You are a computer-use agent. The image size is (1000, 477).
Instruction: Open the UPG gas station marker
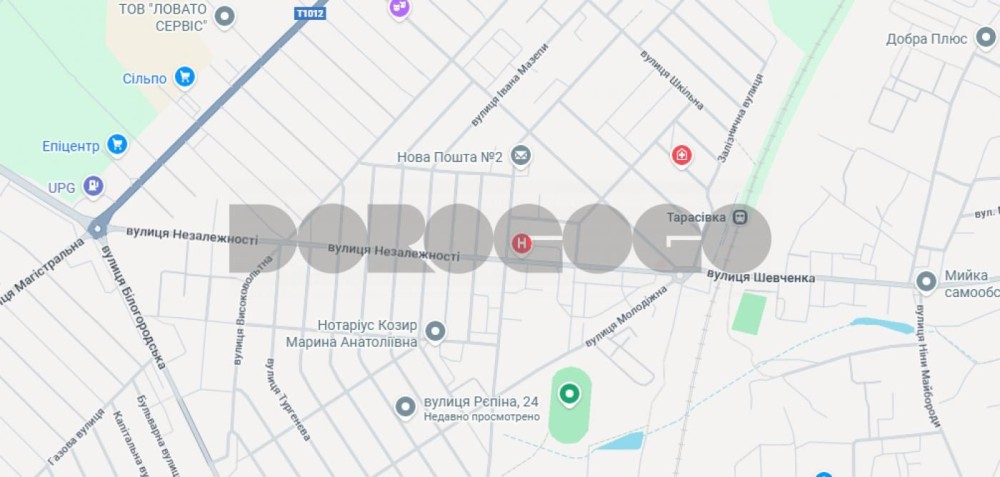(x=94, y=186)
